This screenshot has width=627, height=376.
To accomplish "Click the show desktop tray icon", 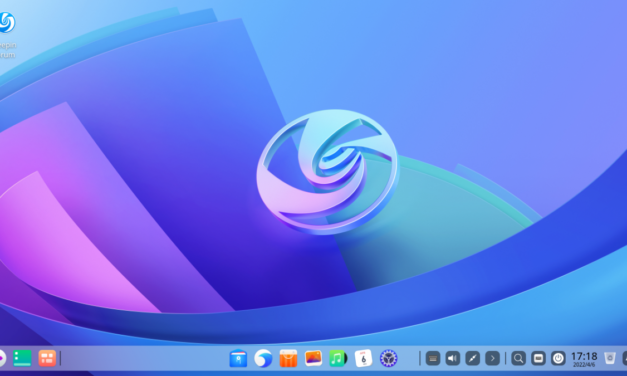I will point(538,358).
